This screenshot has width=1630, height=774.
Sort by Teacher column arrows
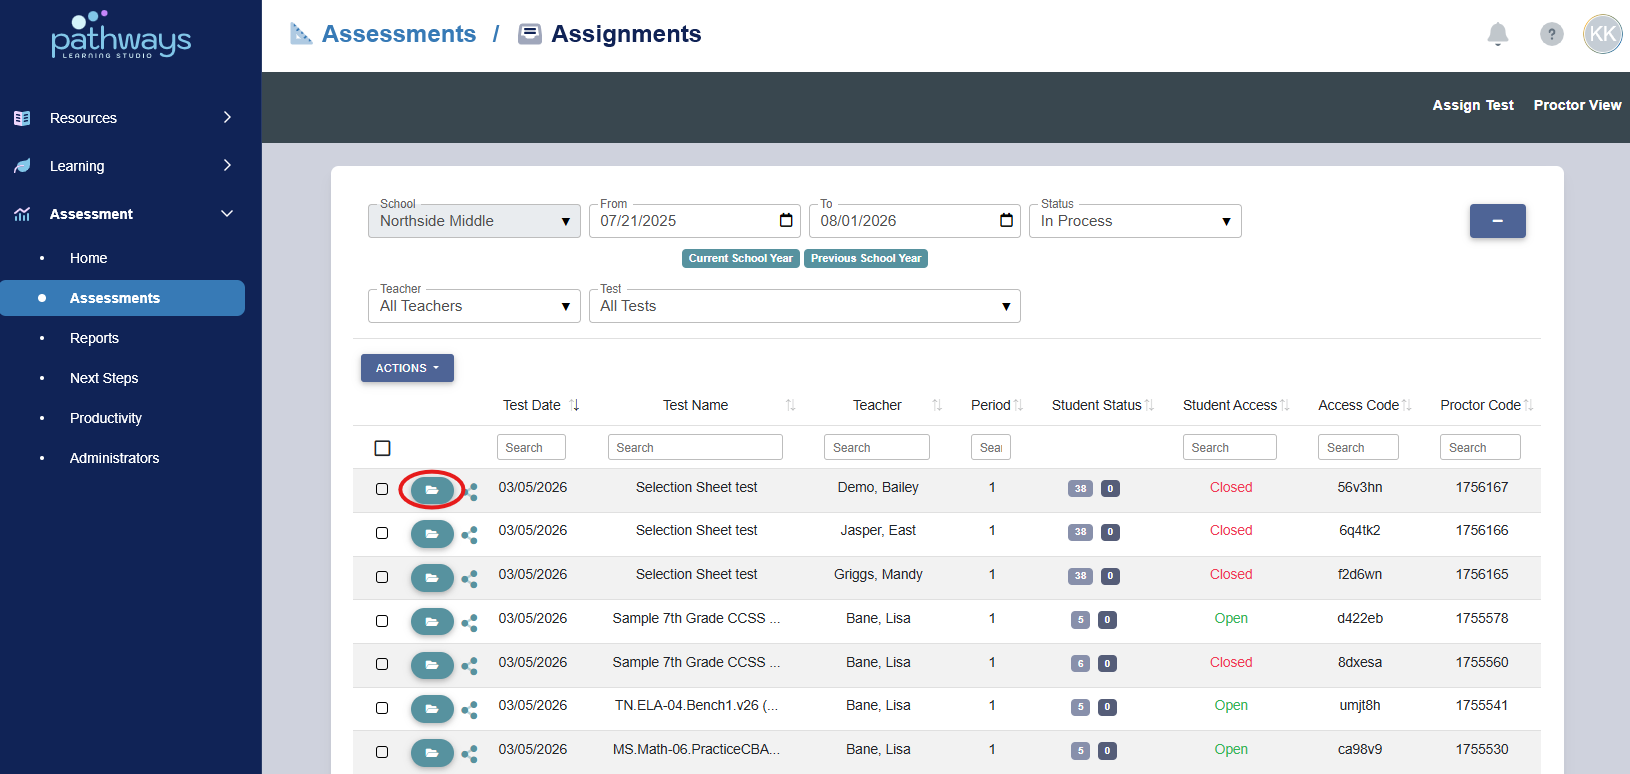[x=937, y=405]
